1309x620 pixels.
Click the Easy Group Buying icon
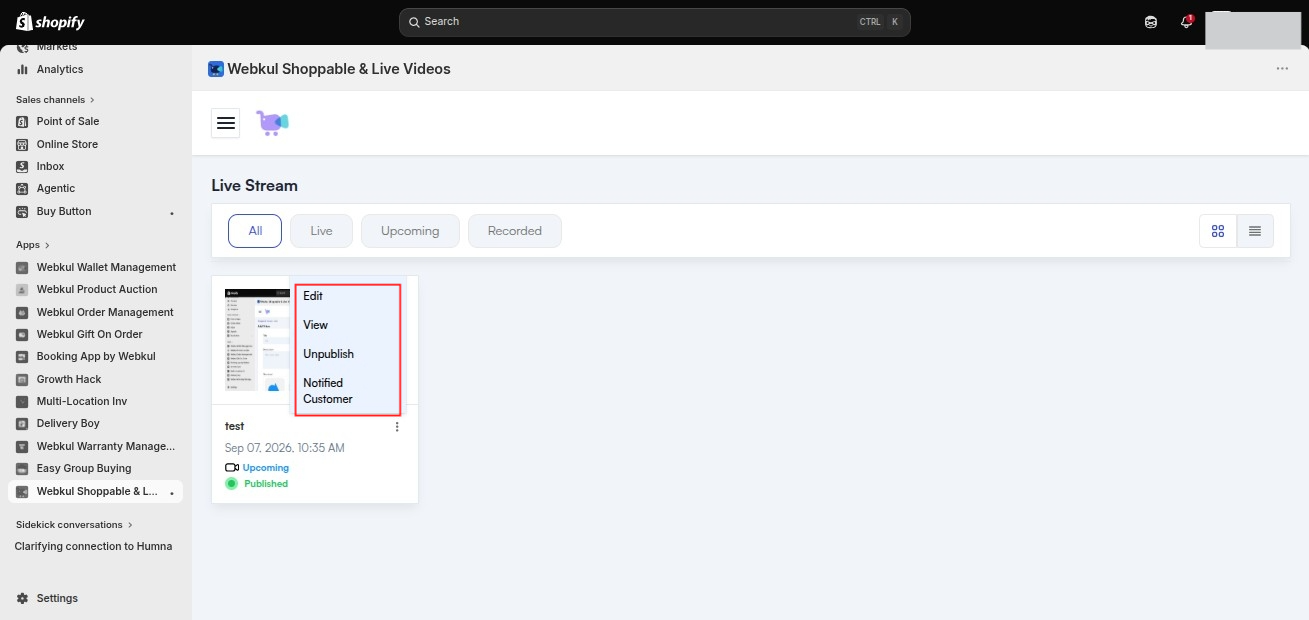(x=22, y=468)
